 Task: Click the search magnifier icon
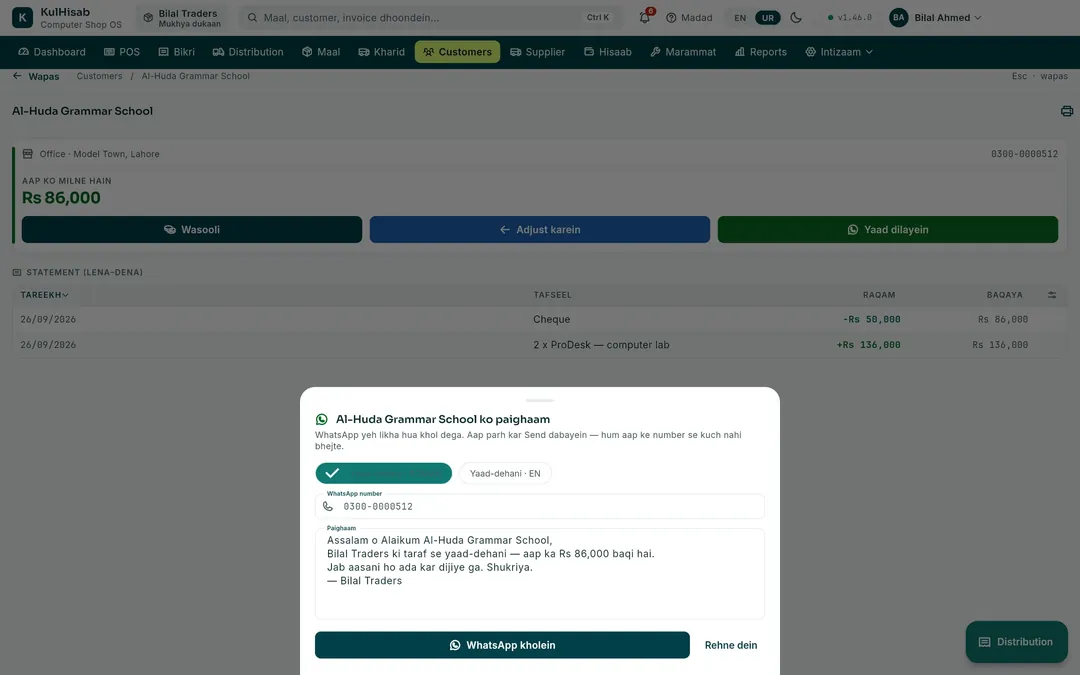(x=253, y=17)
